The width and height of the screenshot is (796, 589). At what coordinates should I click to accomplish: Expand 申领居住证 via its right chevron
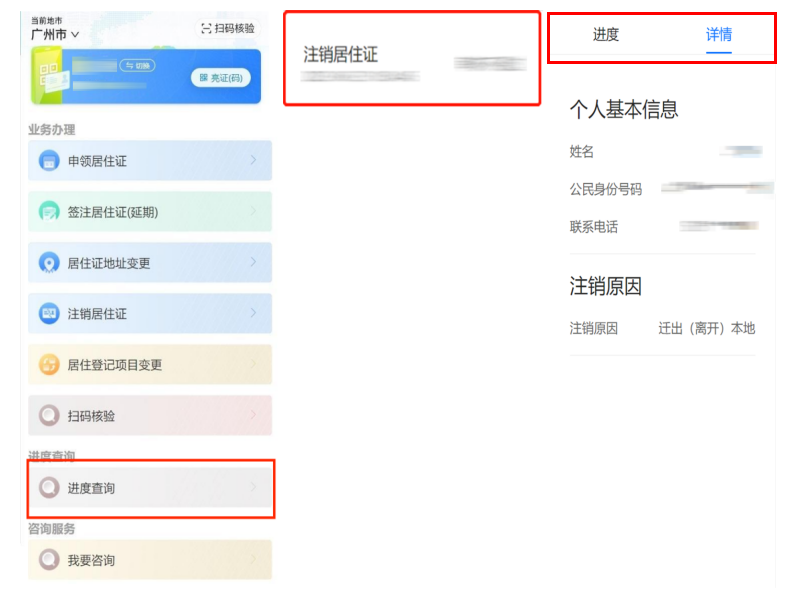tap(253, 160)
